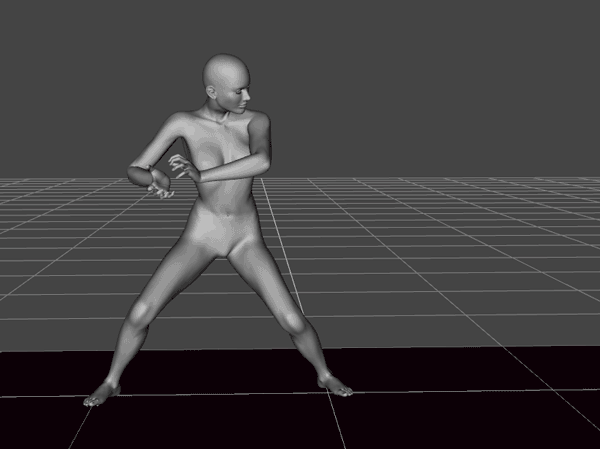Click the knee of the extended leg
The image size is (600, 449).
(291, 320)
